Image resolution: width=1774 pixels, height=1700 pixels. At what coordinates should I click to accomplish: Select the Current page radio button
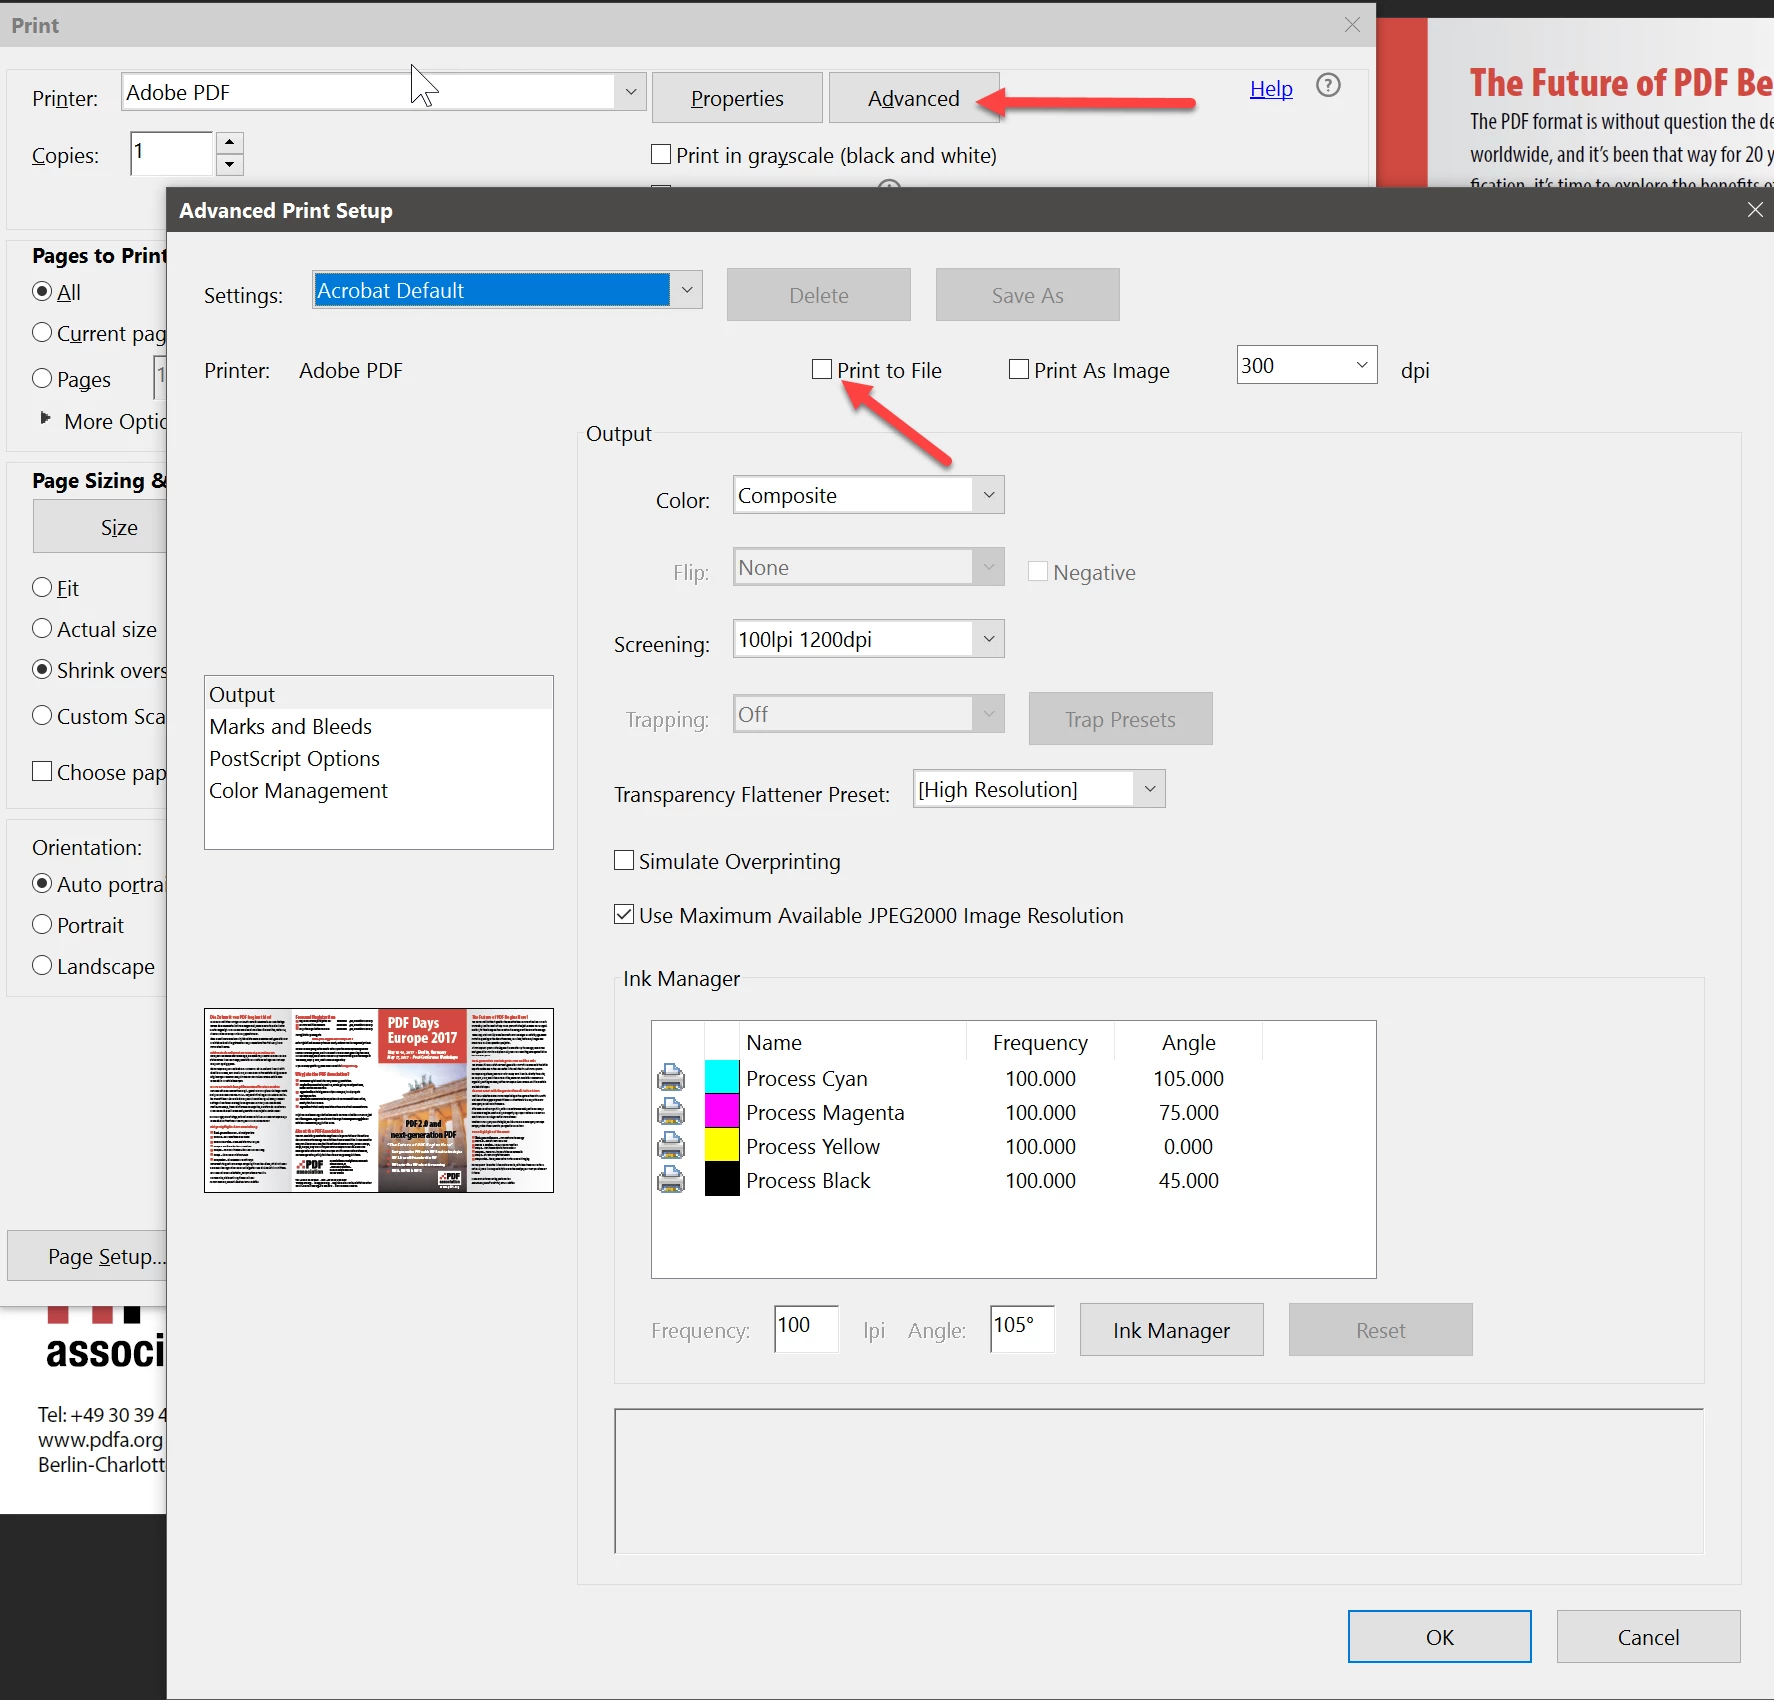[42, 332]
